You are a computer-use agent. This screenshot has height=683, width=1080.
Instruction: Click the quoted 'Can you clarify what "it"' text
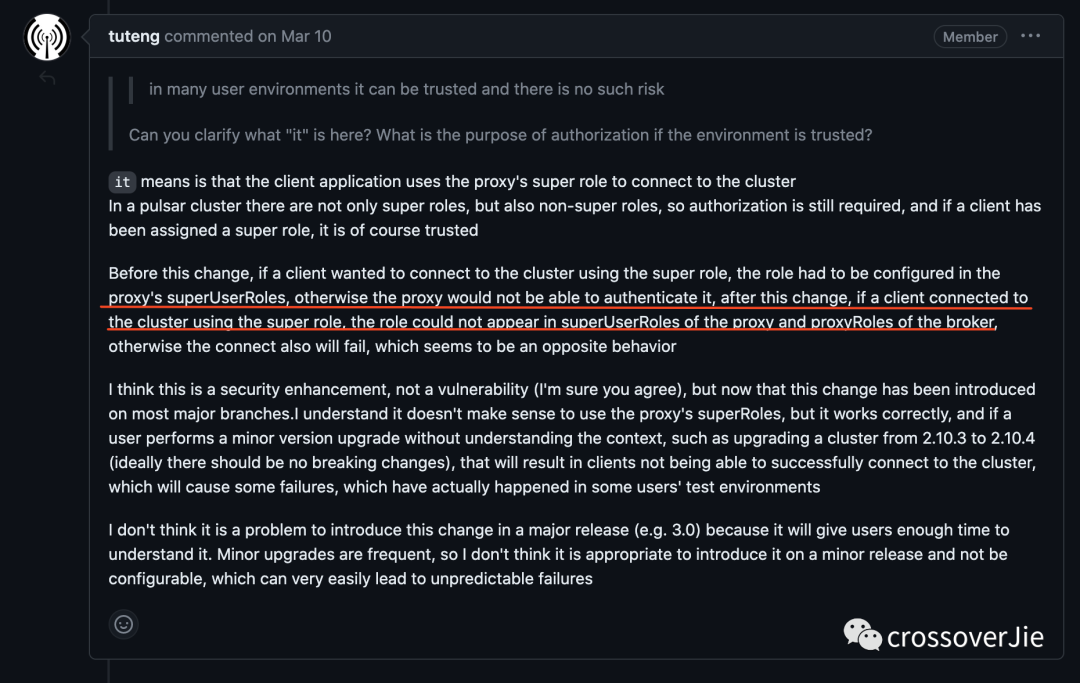pos(500,135)
